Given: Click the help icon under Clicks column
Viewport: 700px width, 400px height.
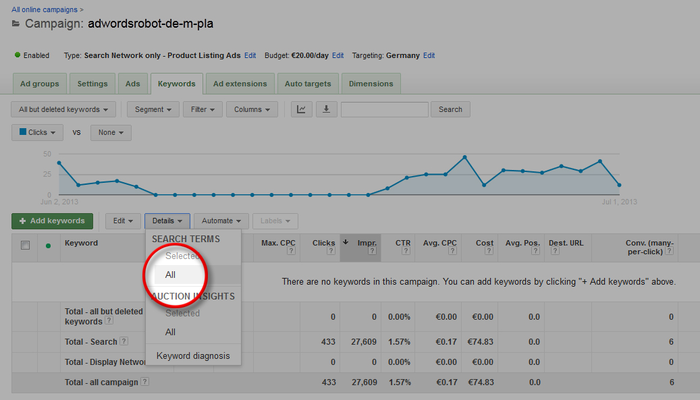Looking at the screenshot, I should click(331, 253).
